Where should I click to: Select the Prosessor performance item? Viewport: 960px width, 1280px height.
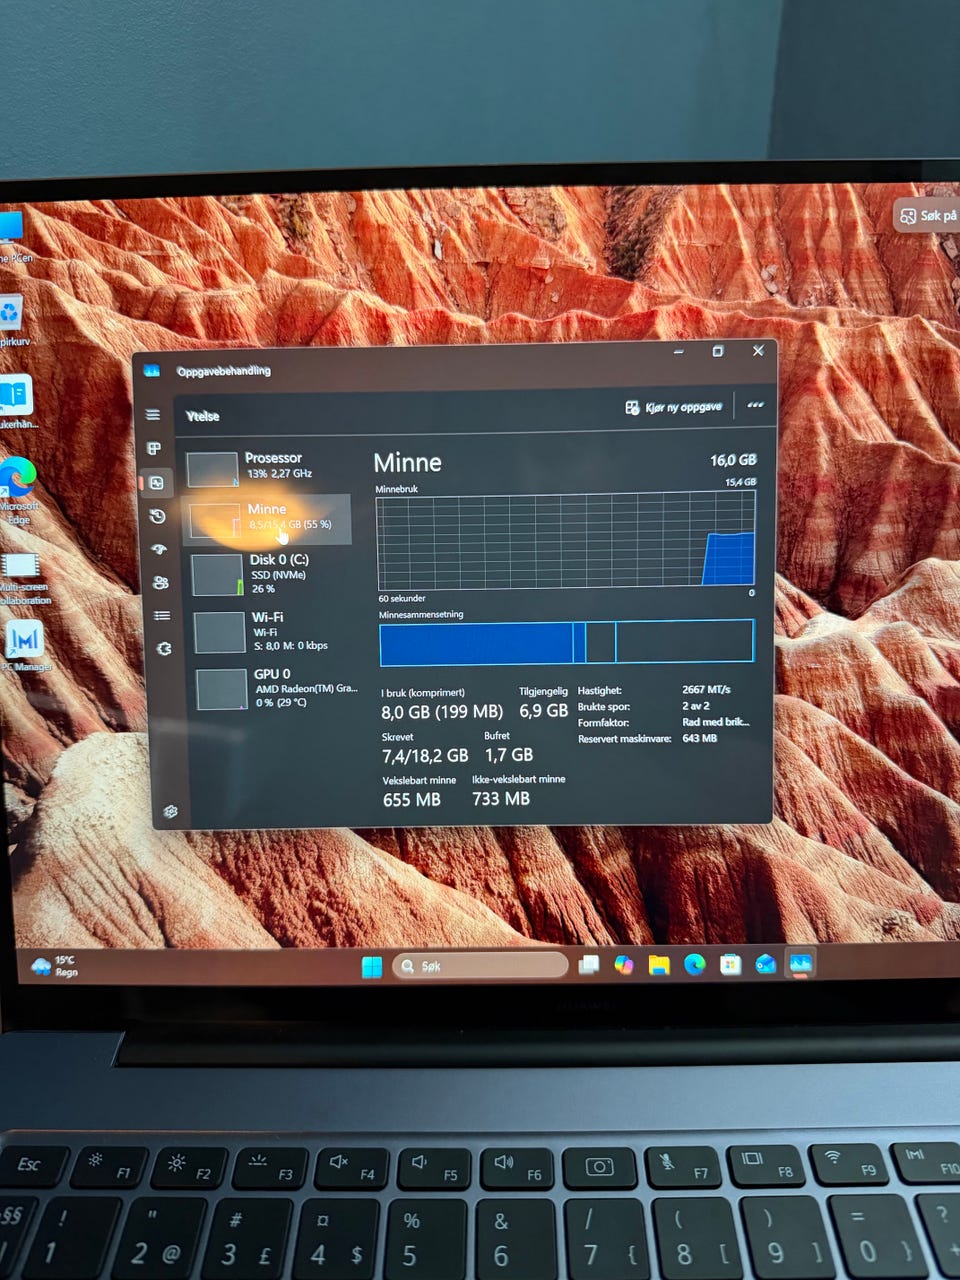(x=268, y=466)
